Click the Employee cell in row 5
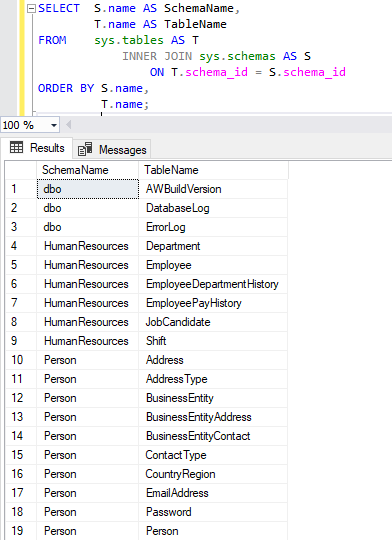 (x=213, y=265)
